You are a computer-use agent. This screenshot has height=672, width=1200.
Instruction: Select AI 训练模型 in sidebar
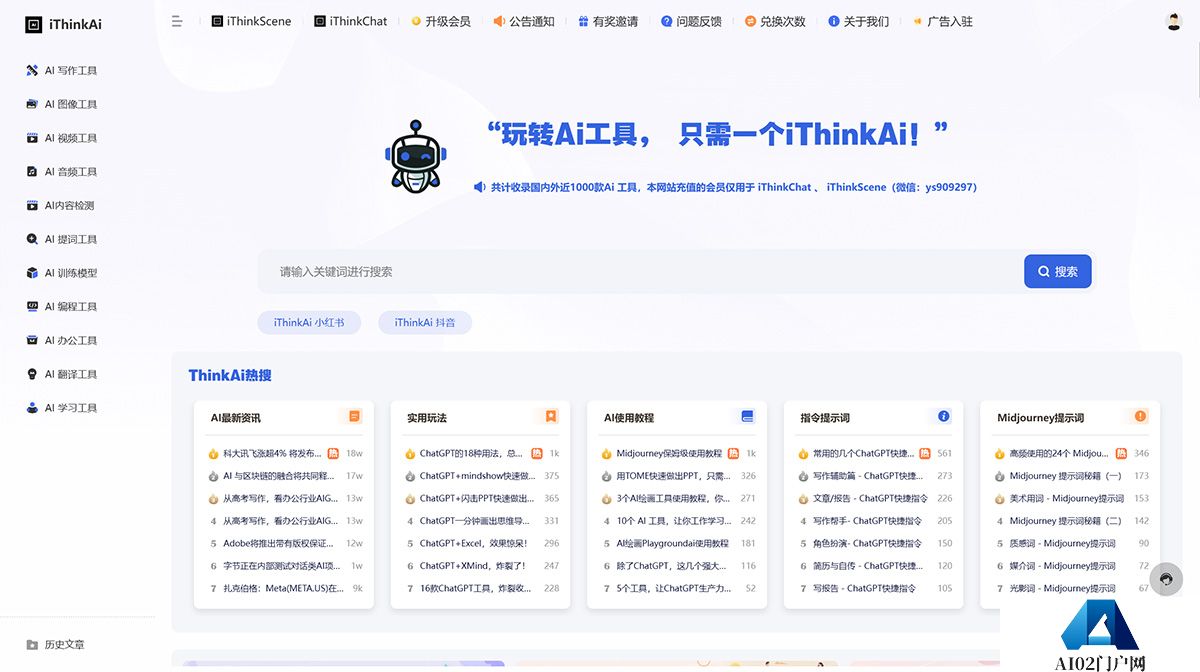point(63,273)
